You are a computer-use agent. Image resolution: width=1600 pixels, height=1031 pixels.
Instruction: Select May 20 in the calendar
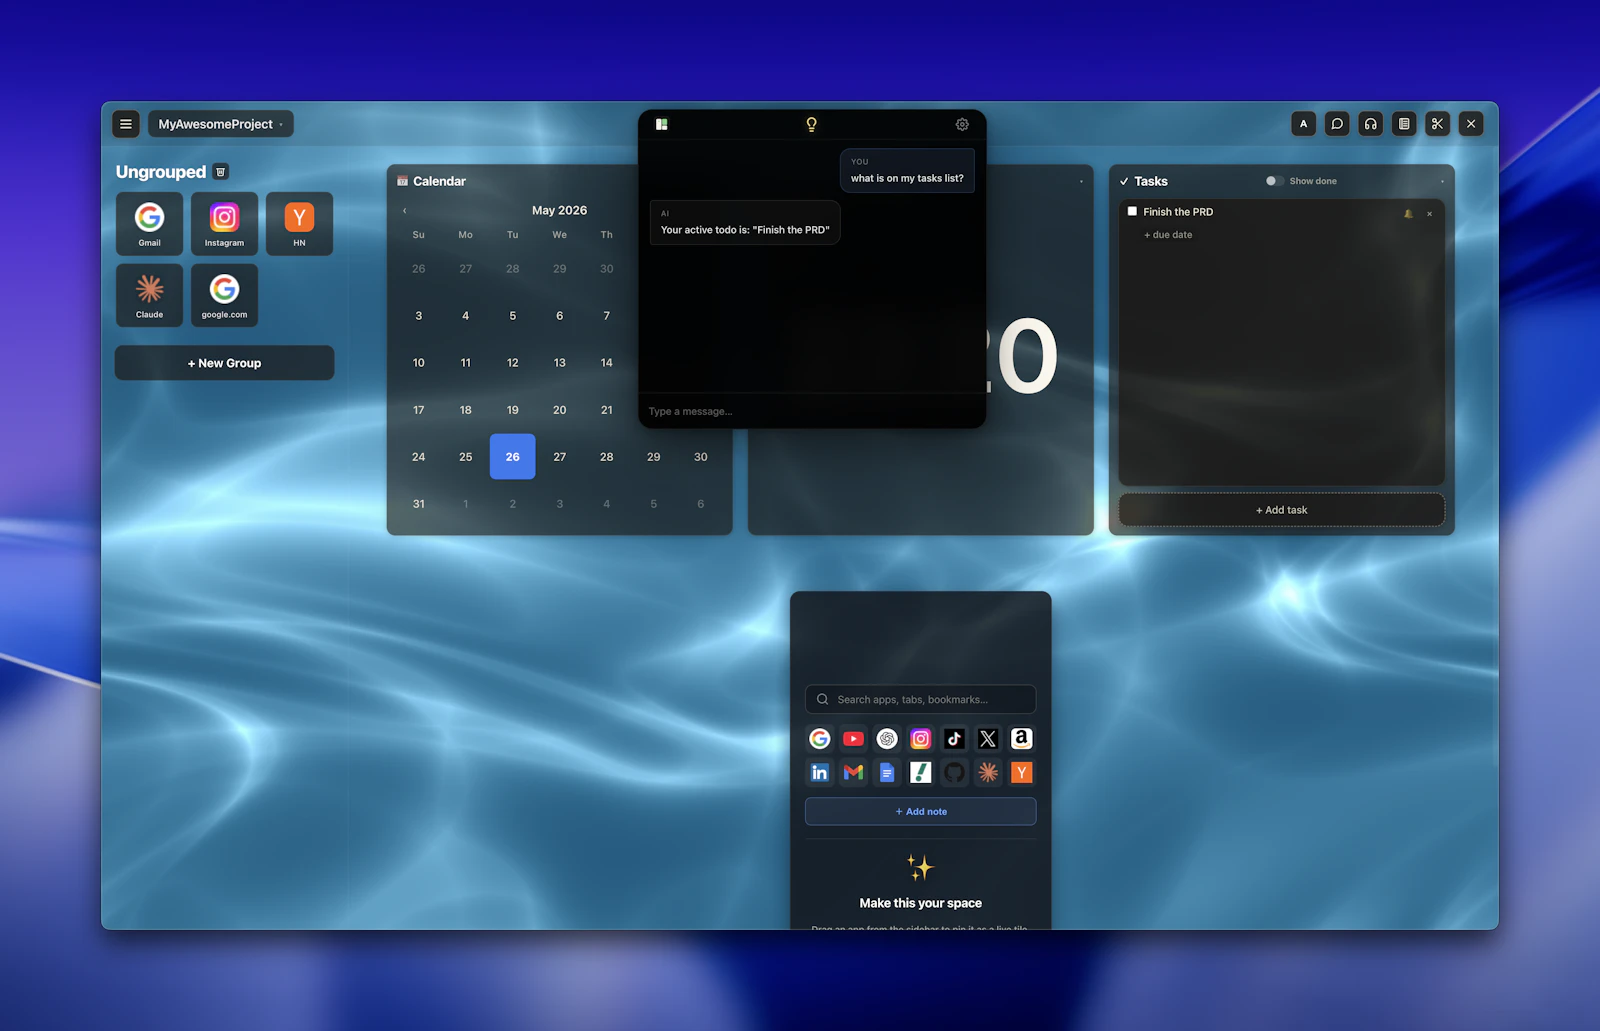pyautogui.click(x=559, y=410)
